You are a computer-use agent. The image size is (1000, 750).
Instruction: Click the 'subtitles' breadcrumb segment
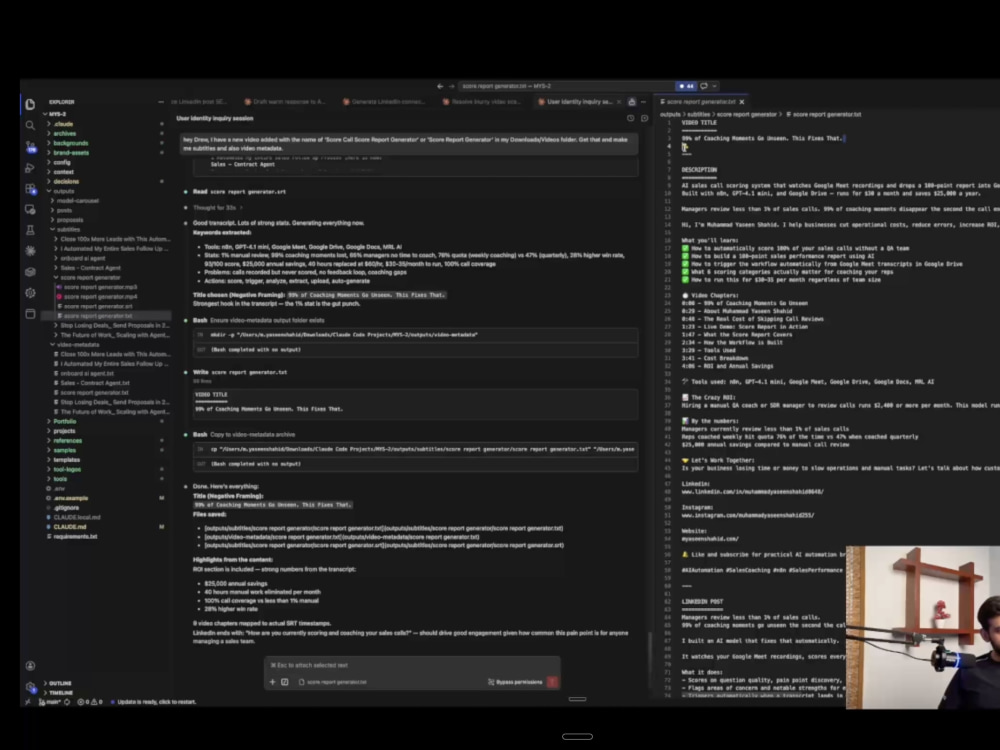698,115
